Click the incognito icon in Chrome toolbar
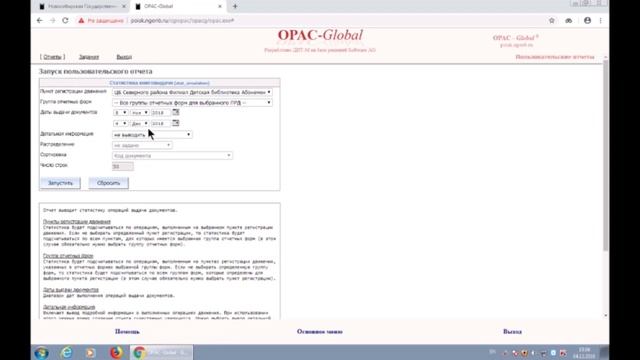 pos(569,20)
